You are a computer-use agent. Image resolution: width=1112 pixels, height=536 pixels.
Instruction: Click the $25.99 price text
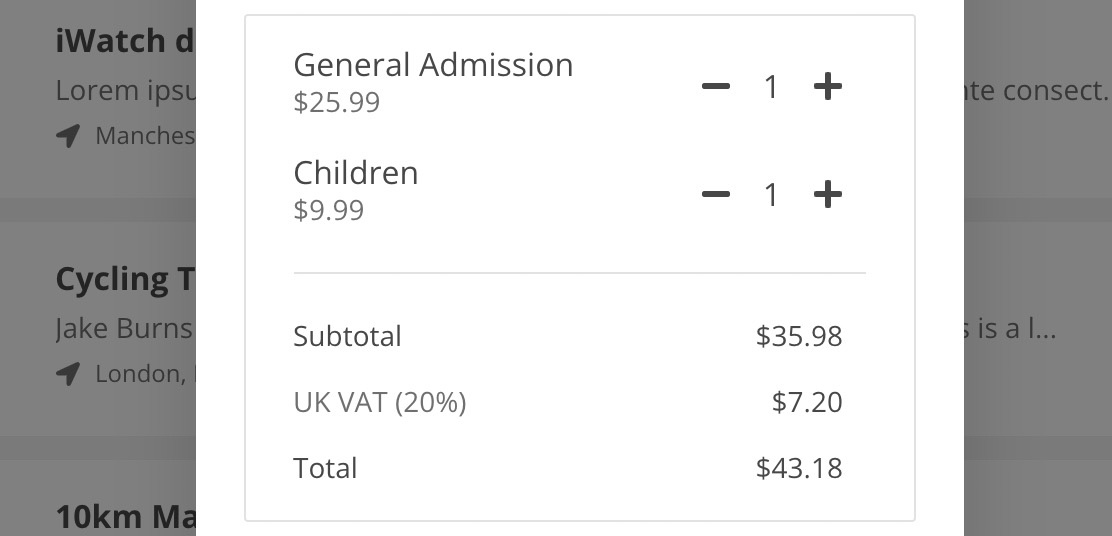point(337,102)
